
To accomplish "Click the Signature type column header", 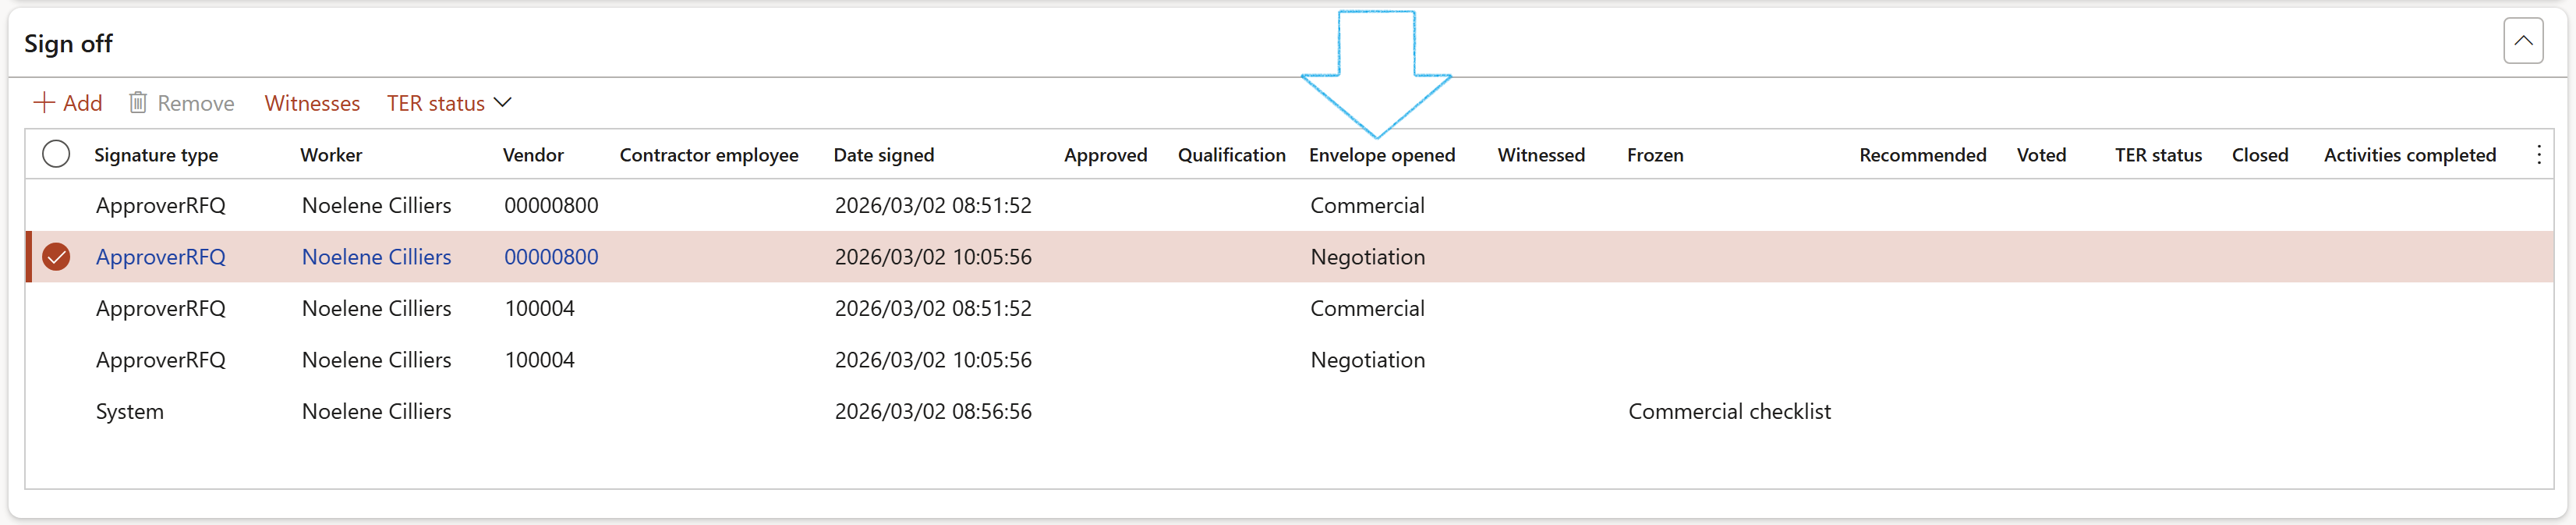I will point(156,155).
